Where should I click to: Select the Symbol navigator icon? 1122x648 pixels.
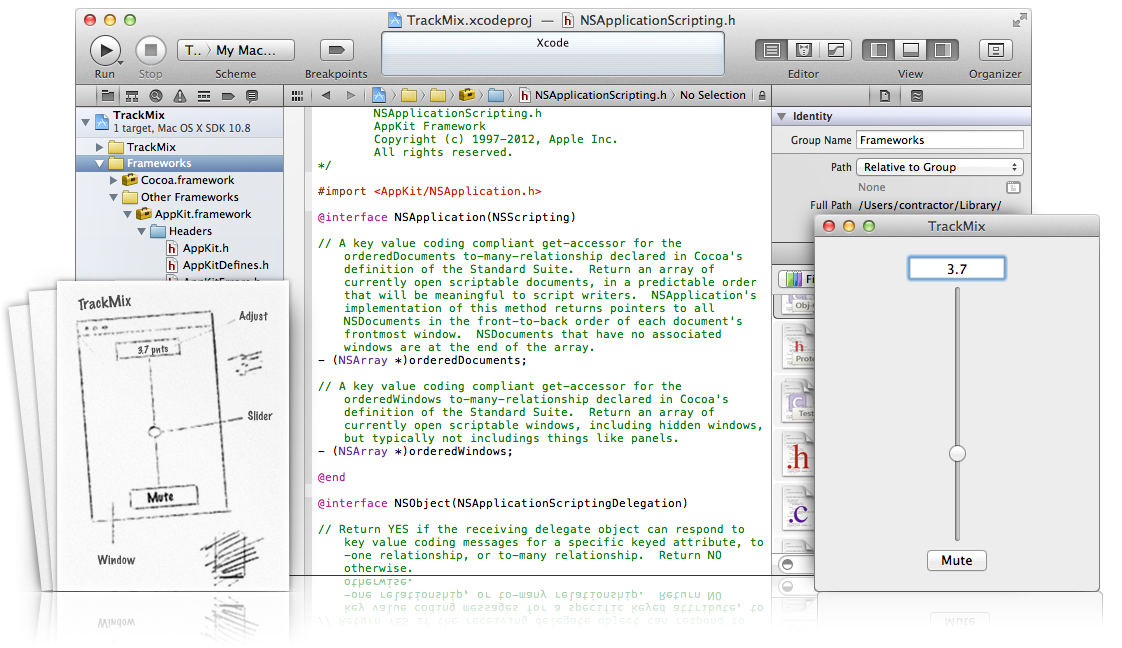coord(132,96)
